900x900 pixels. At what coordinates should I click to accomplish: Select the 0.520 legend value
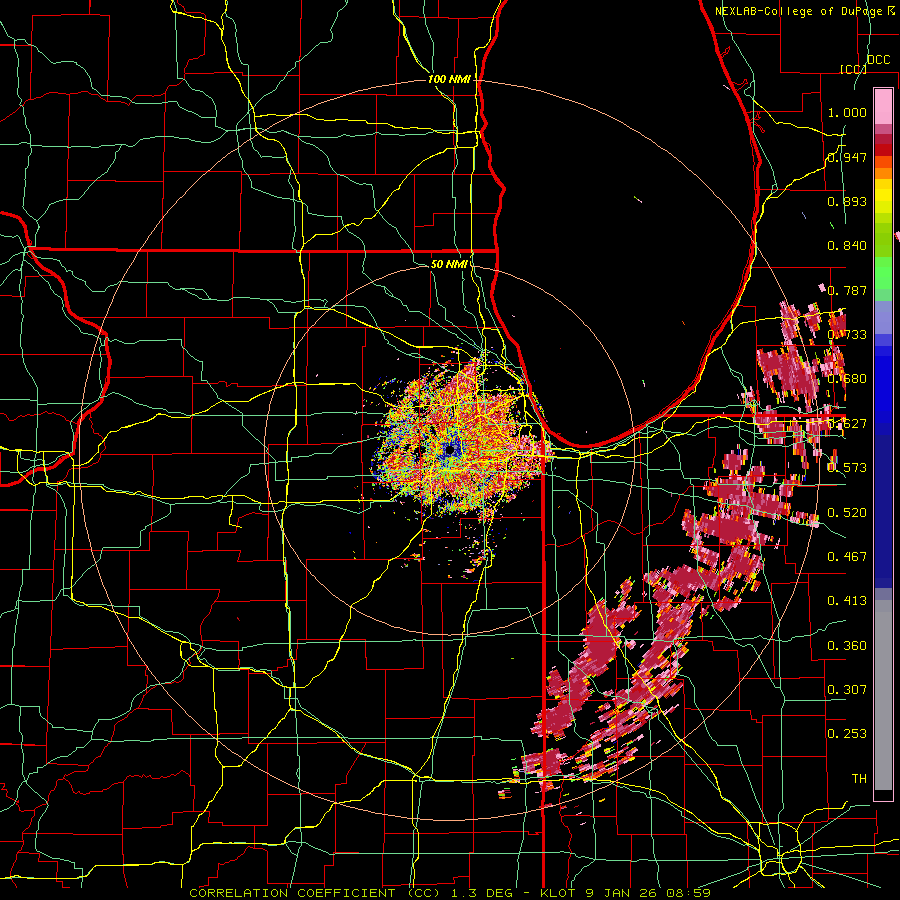pos(847,513)
